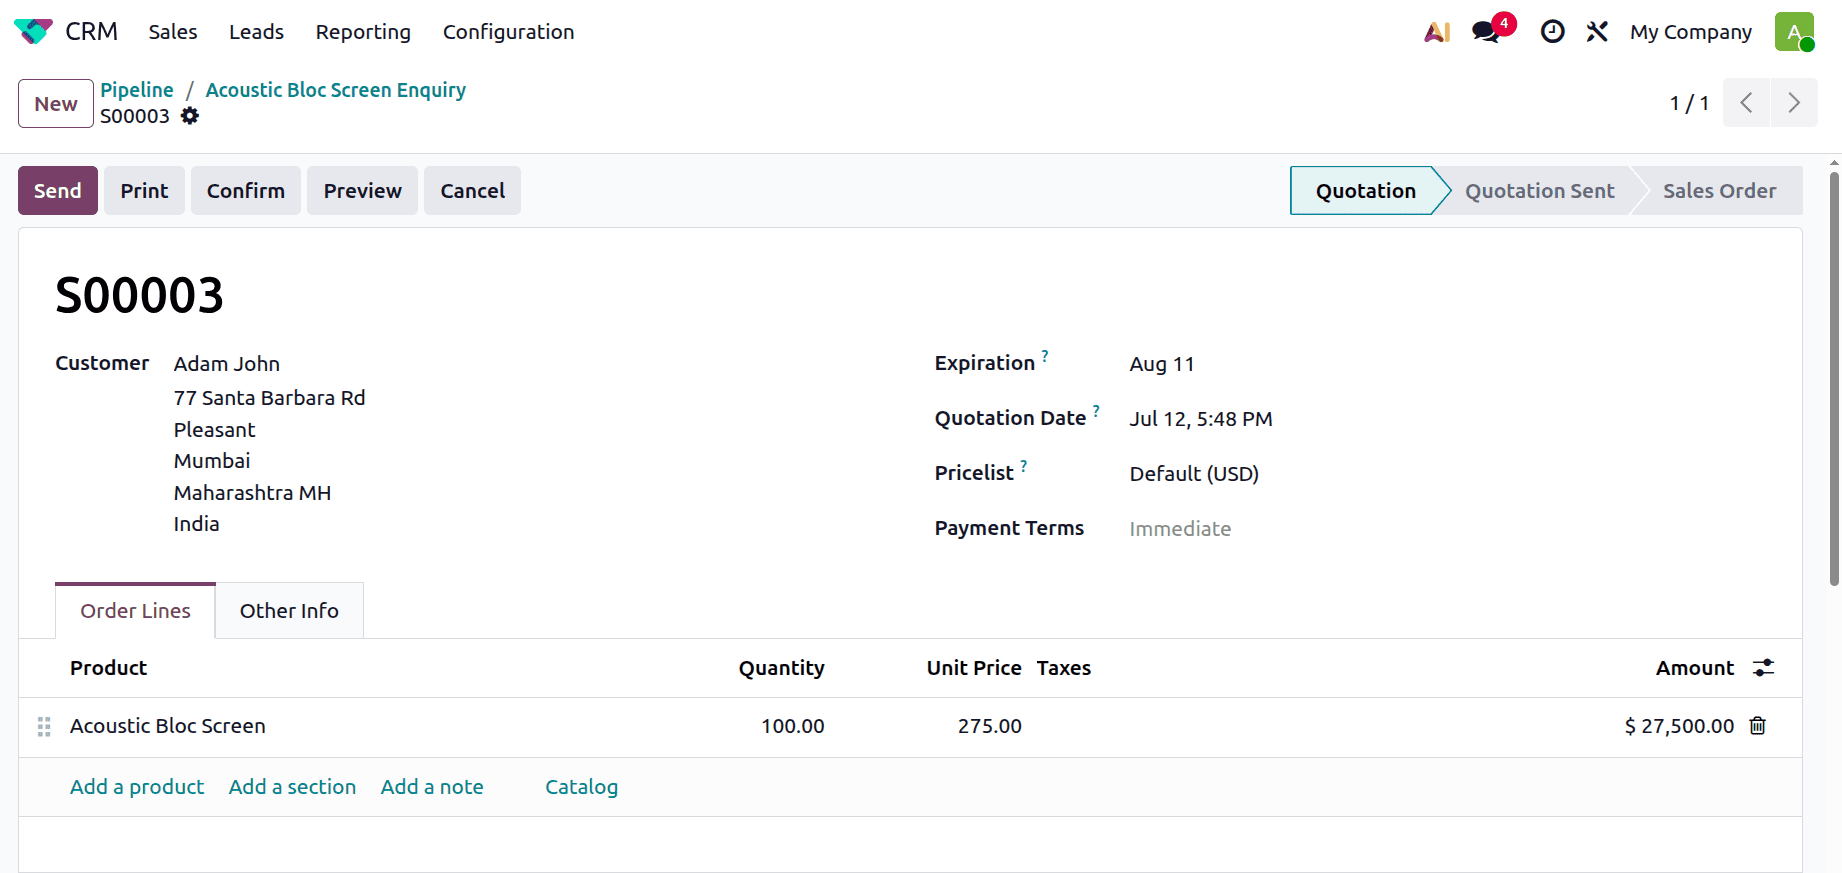Click the vertical scrollbar on the right
1842x873 pixels.
coord(1834,379)
